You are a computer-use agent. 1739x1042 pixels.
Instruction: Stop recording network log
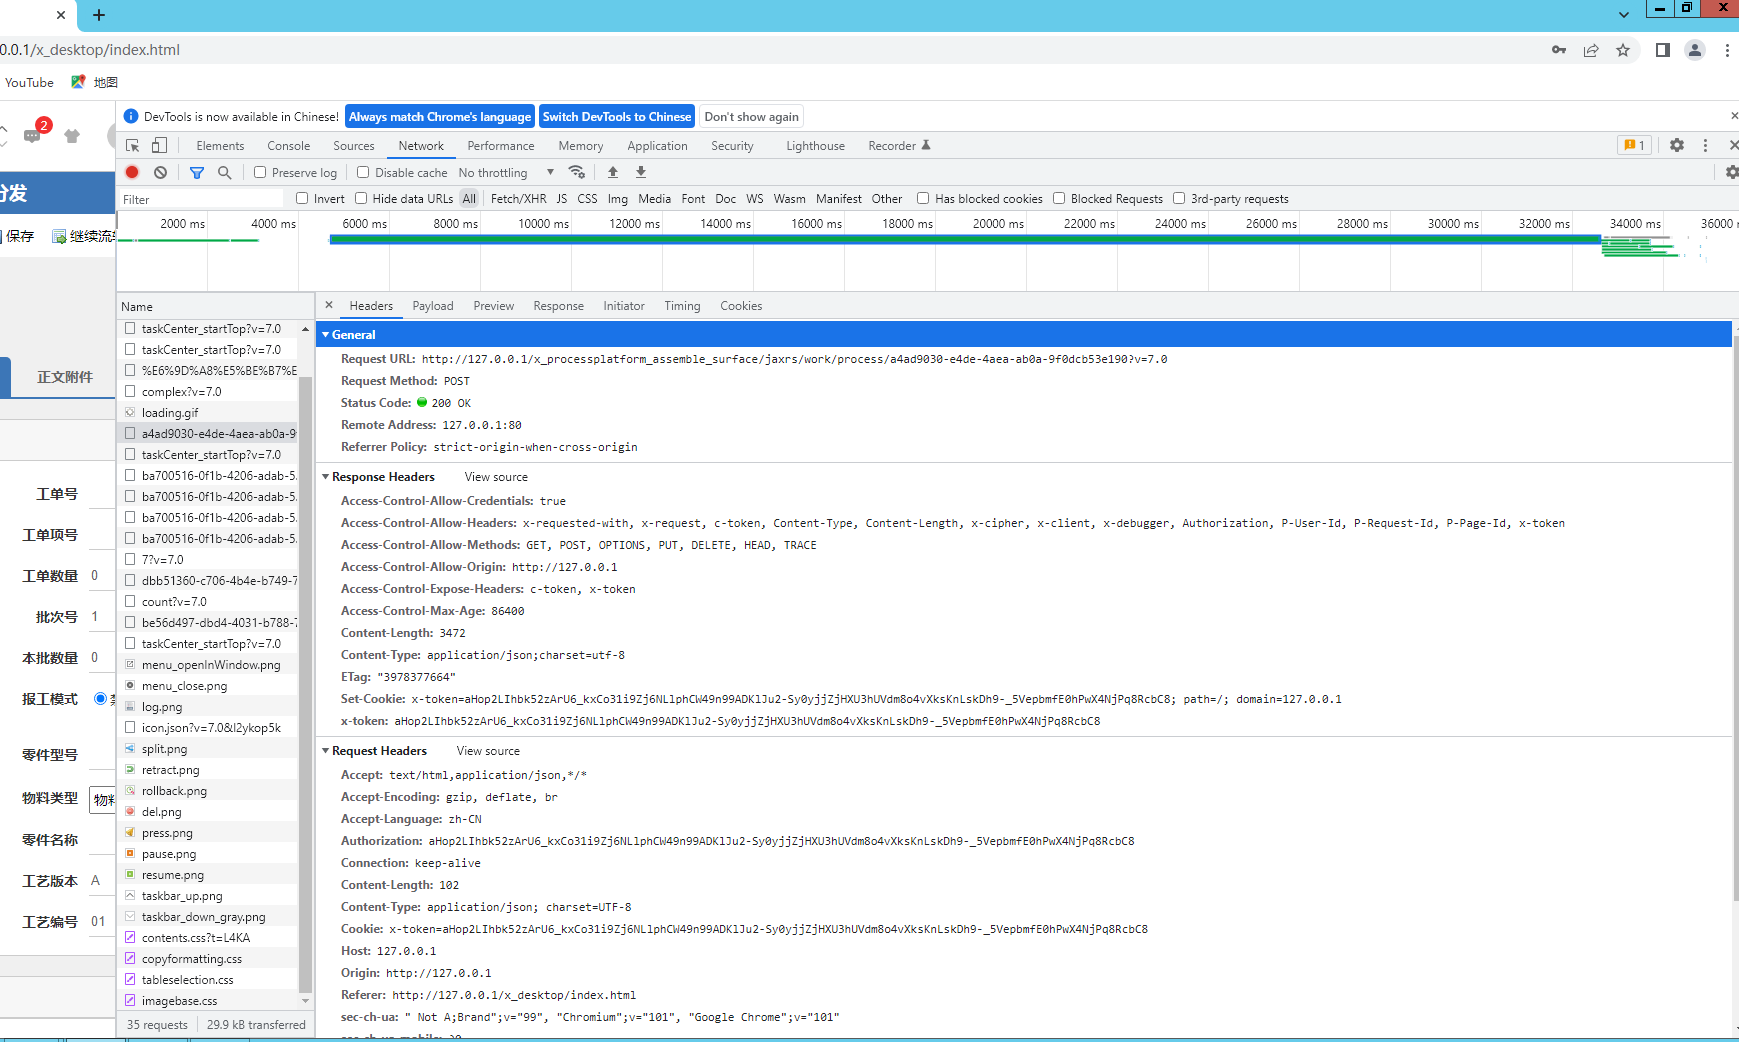(x=132, y=172)
